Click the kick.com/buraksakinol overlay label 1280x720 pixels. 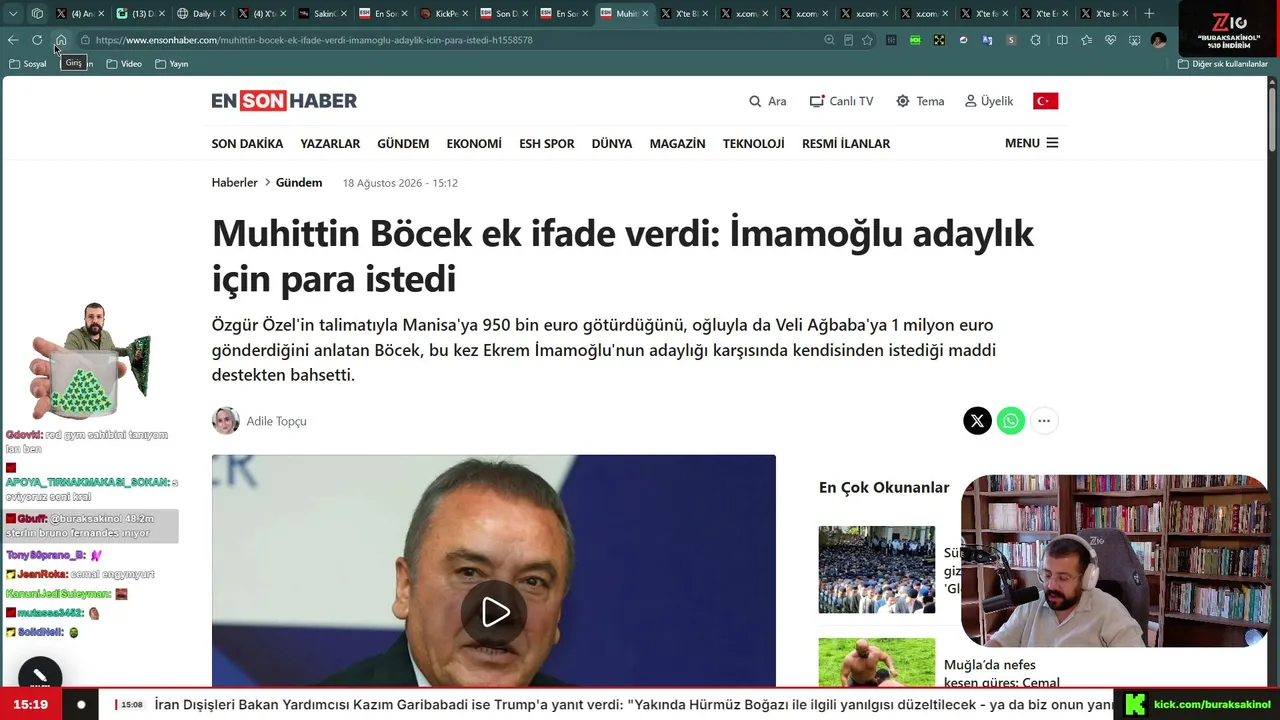pos(1212,705)
